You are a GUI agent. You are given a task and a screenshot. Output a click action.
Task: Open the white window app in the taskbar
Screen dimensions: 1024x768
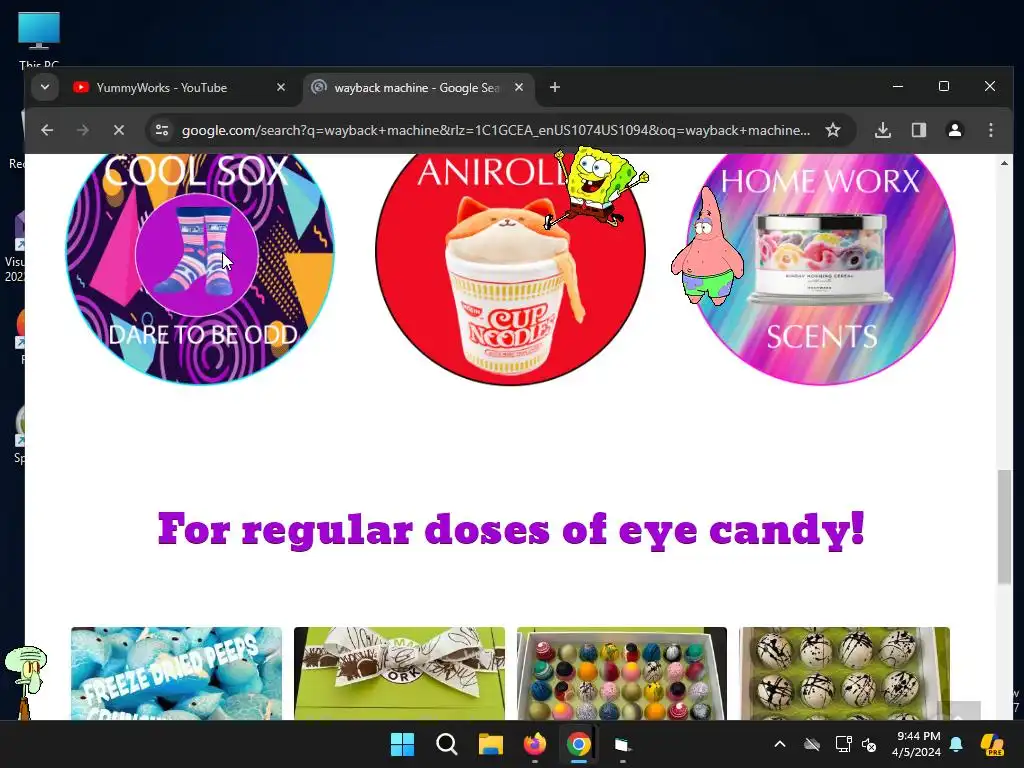pyautogui.click(x=622, y=744)
